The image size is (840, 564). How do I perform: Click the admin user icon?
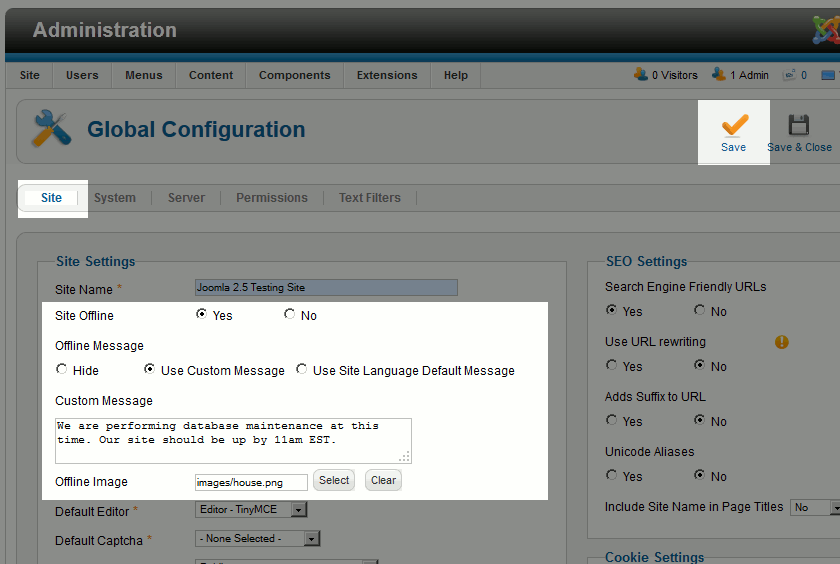tap(719, 74)
